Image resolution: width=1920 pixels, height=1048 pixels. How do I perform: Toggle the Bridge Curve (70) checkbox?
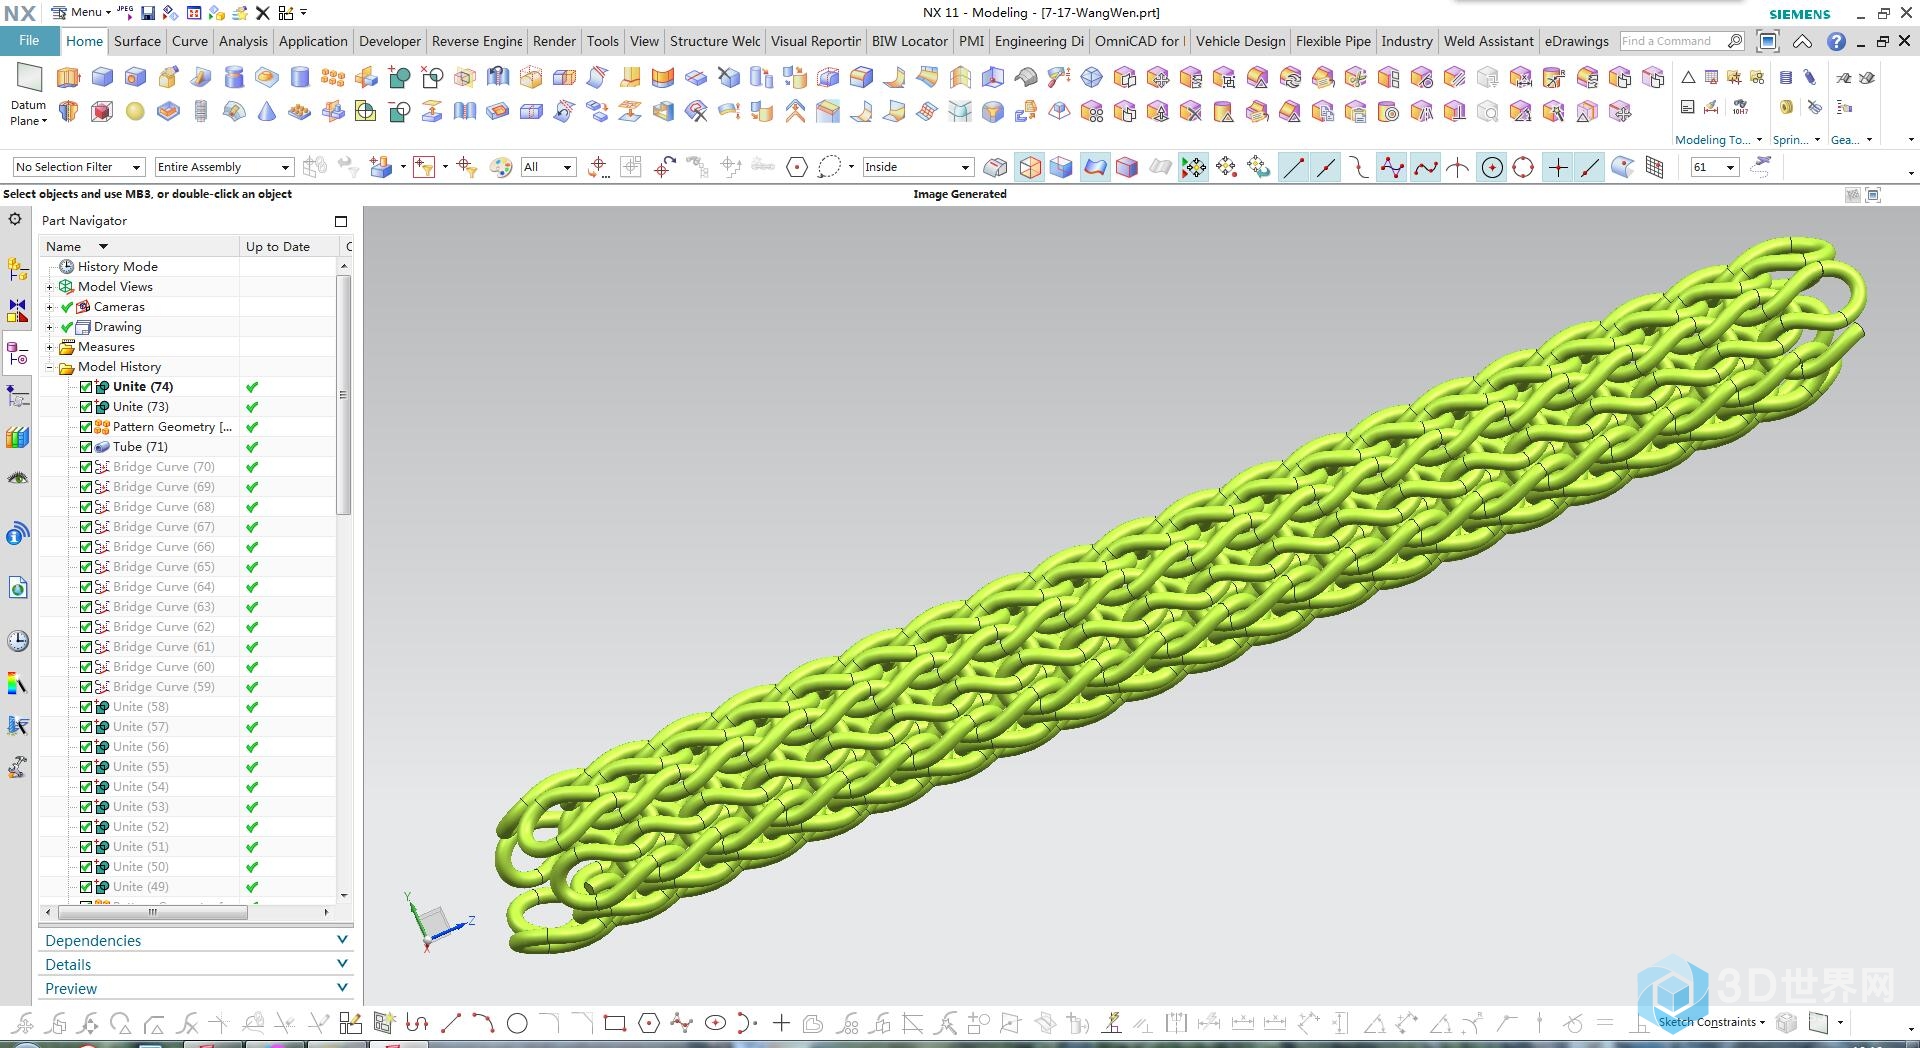coord(86,467)
